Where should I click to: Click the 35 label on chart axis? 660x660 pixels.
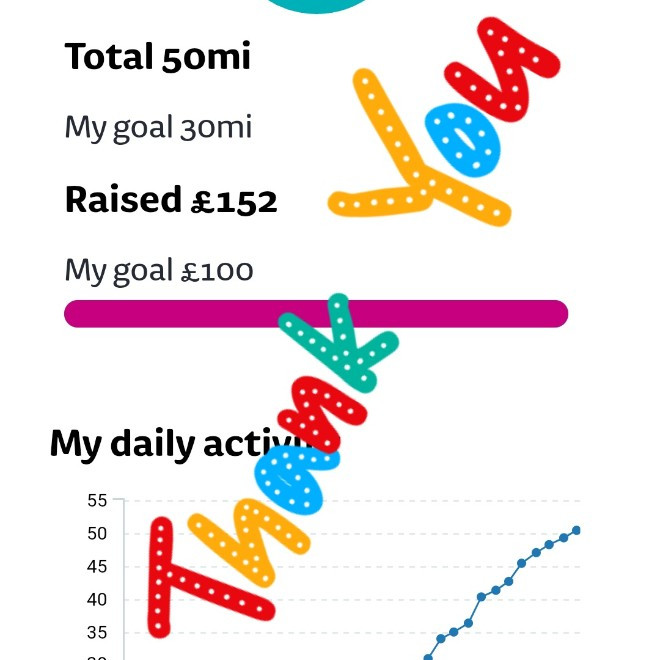[x=96, y=633]
